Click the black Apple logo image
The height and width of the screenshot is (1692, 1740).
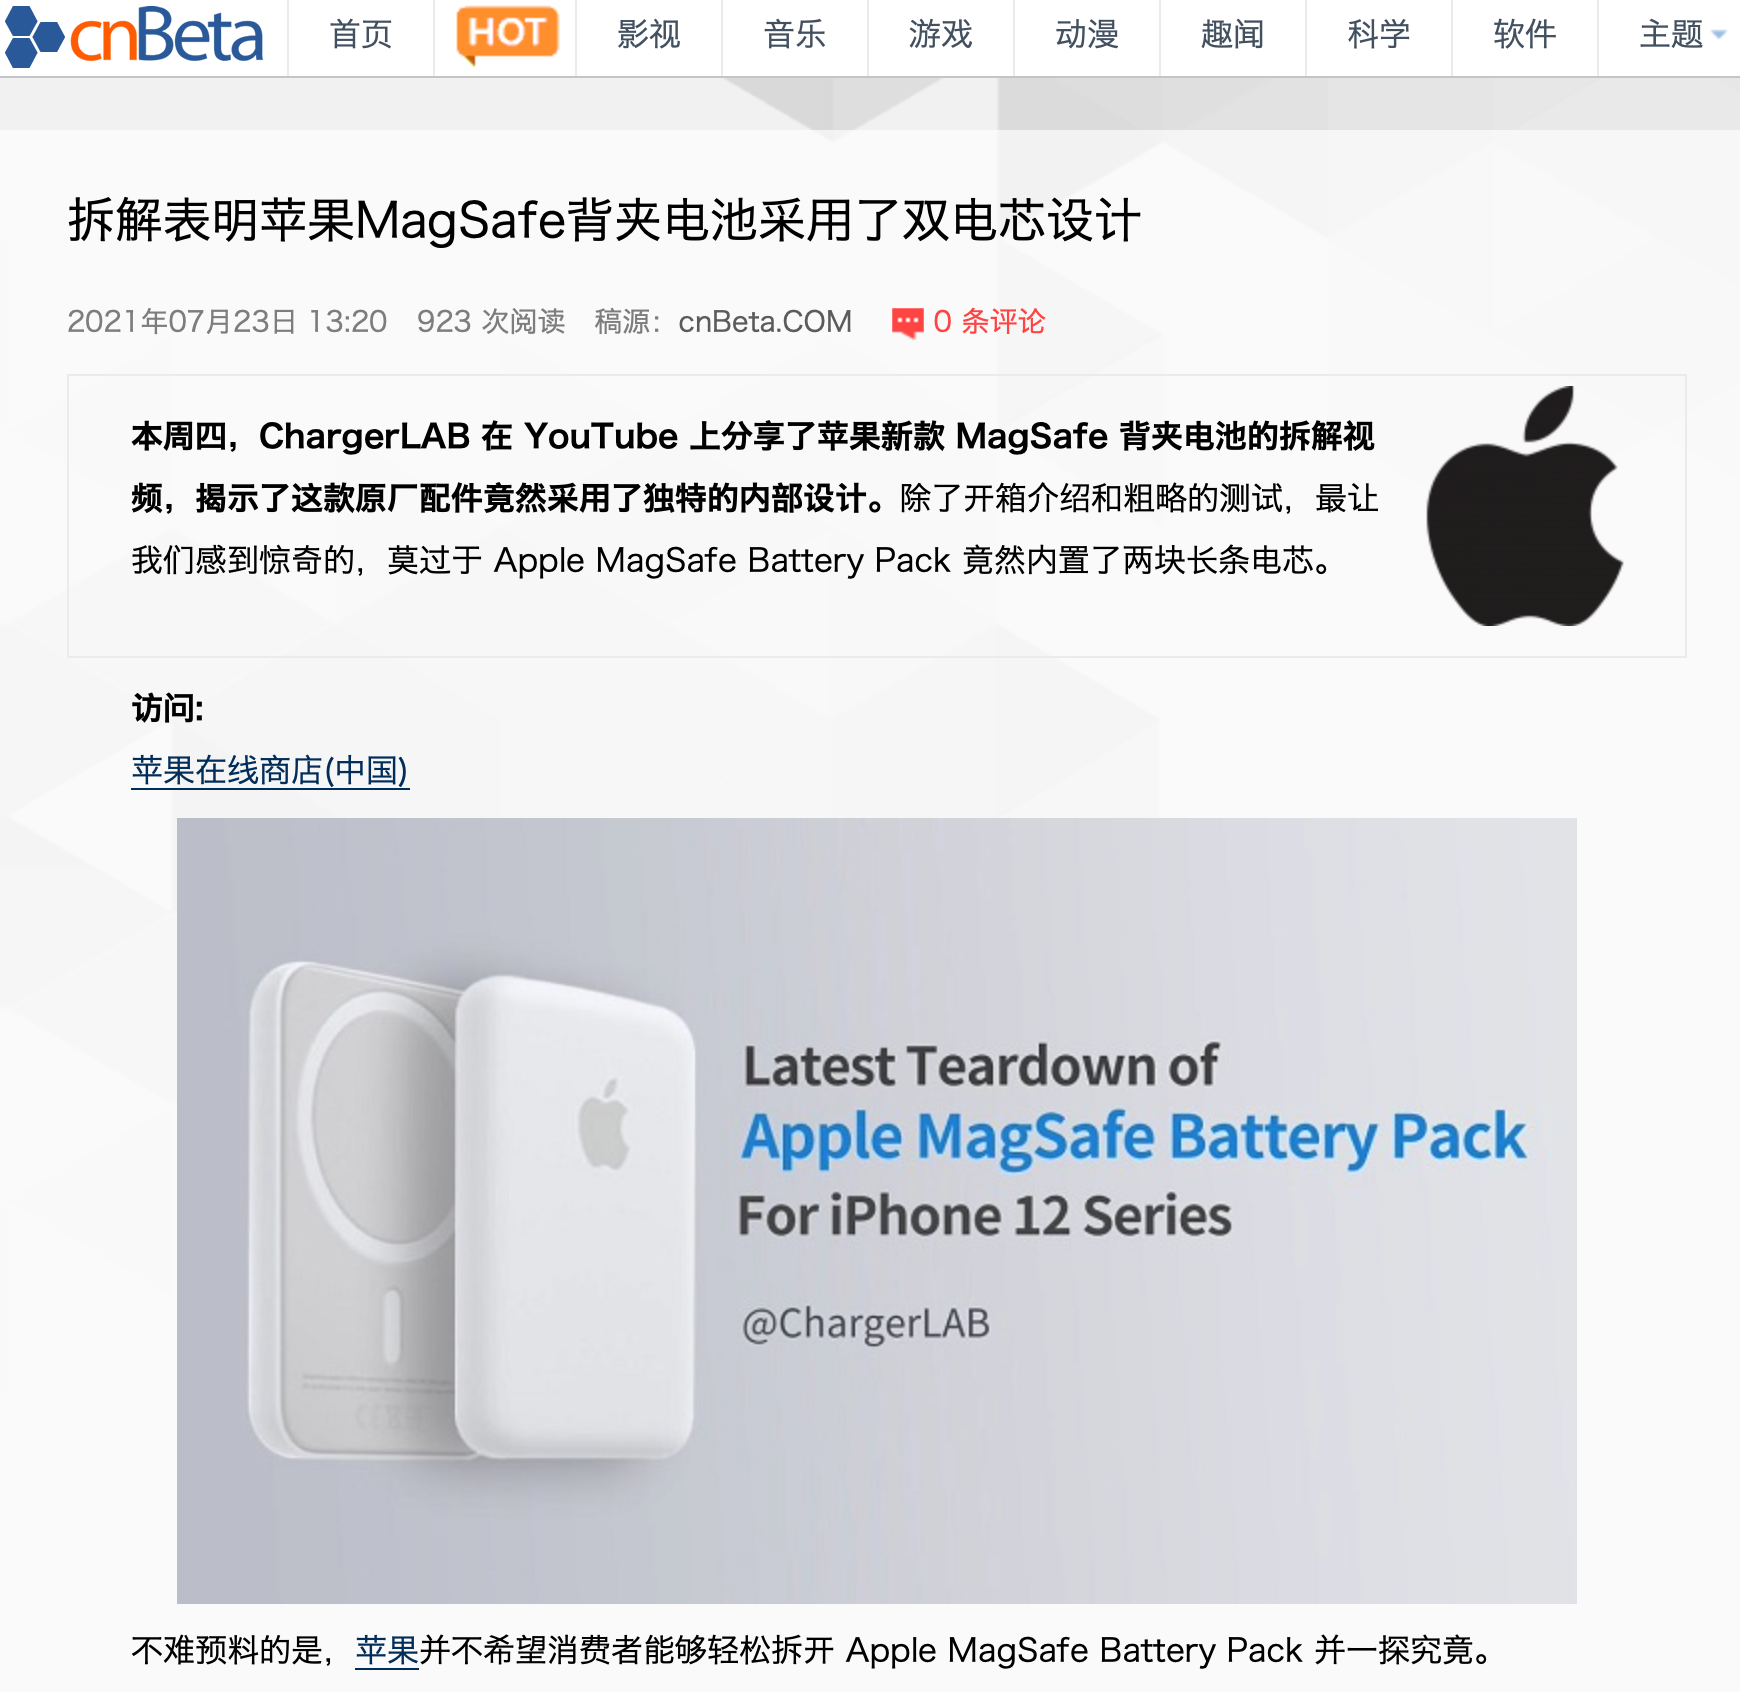(1524, 506)
